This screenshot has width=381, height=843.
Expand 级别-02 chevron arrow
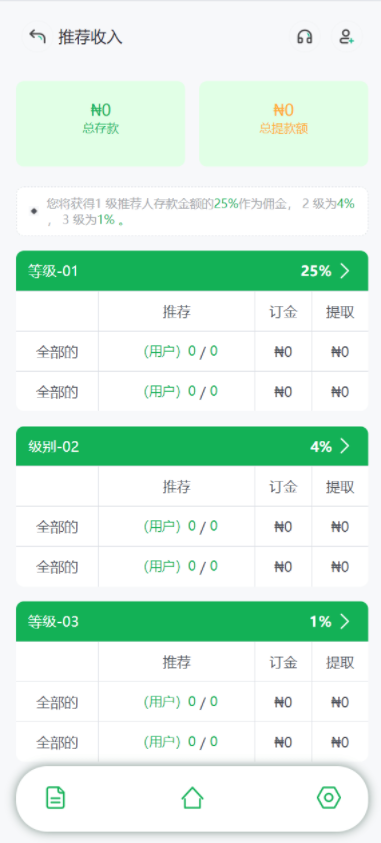coord(345,446)
